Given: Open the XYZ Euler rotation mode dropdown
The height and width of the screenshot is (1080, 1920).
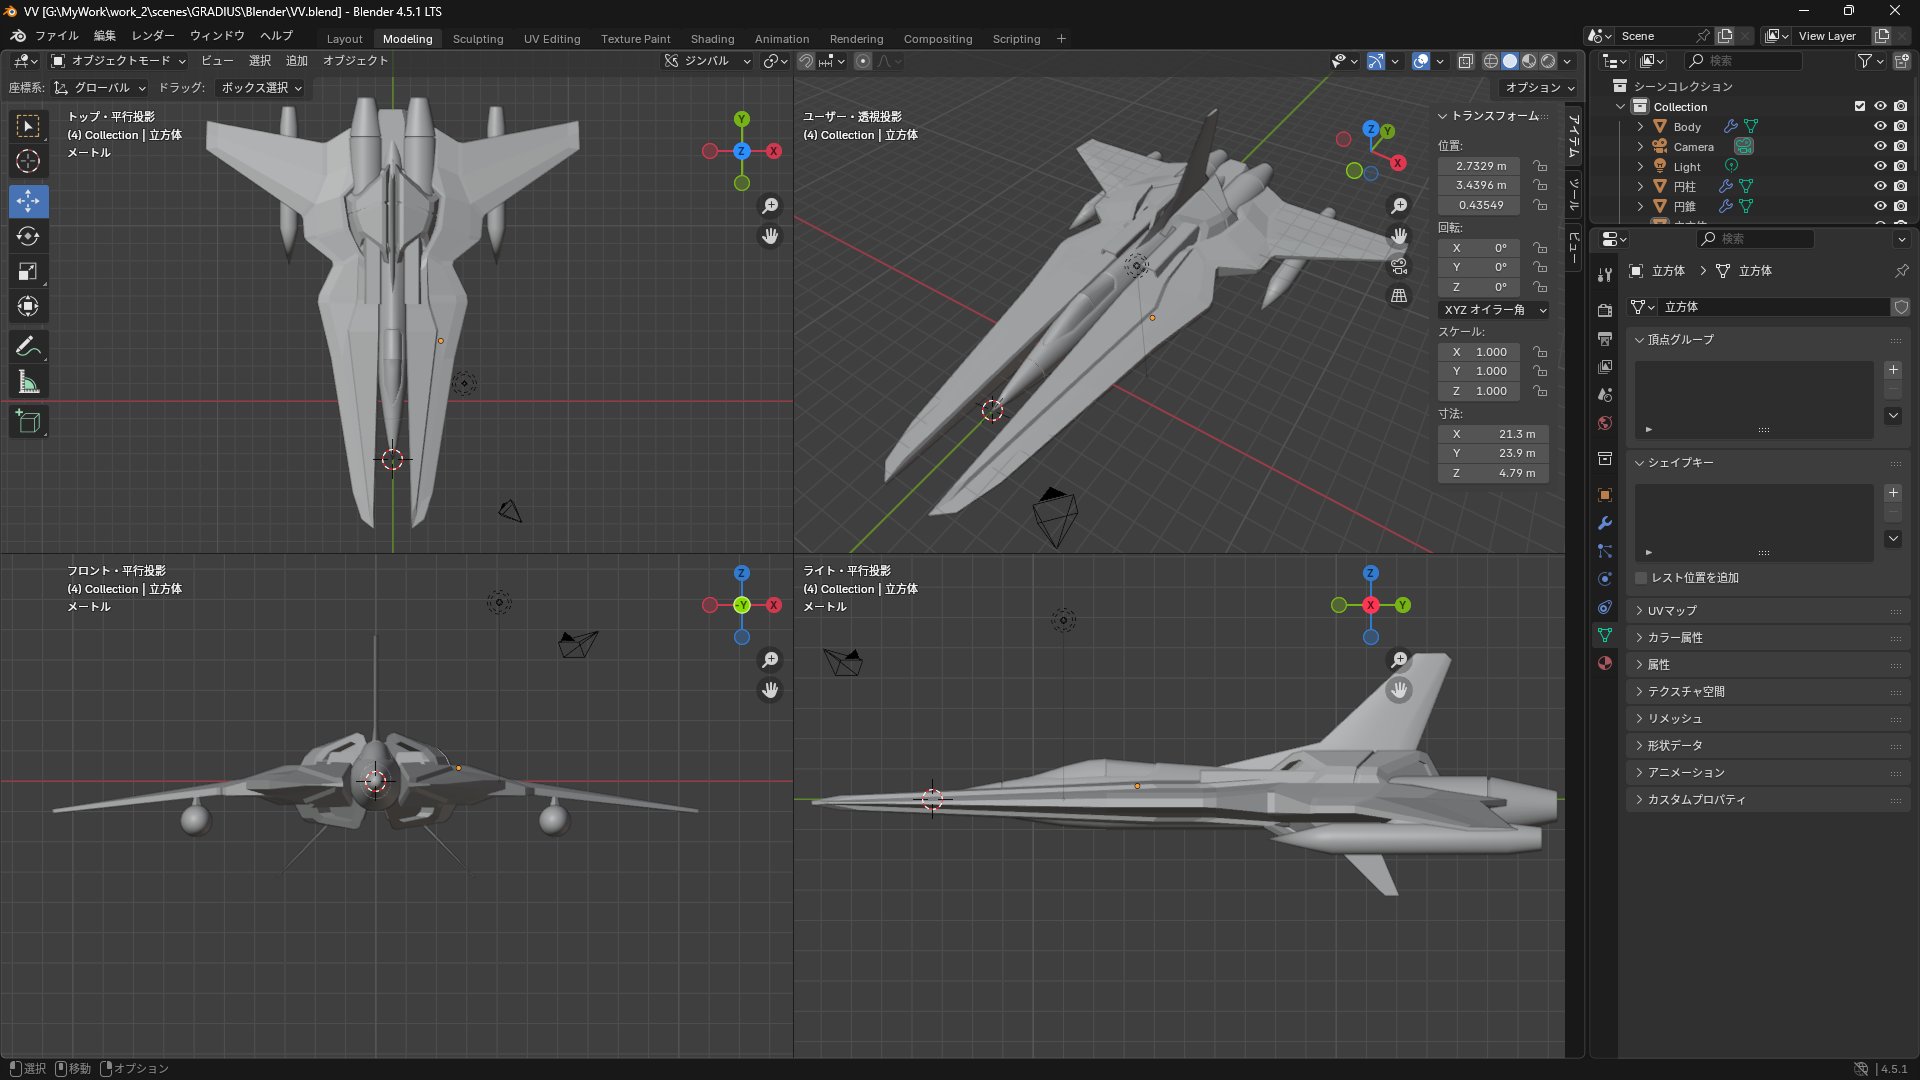Looking at the screenshot, I should coord(1494,310).
